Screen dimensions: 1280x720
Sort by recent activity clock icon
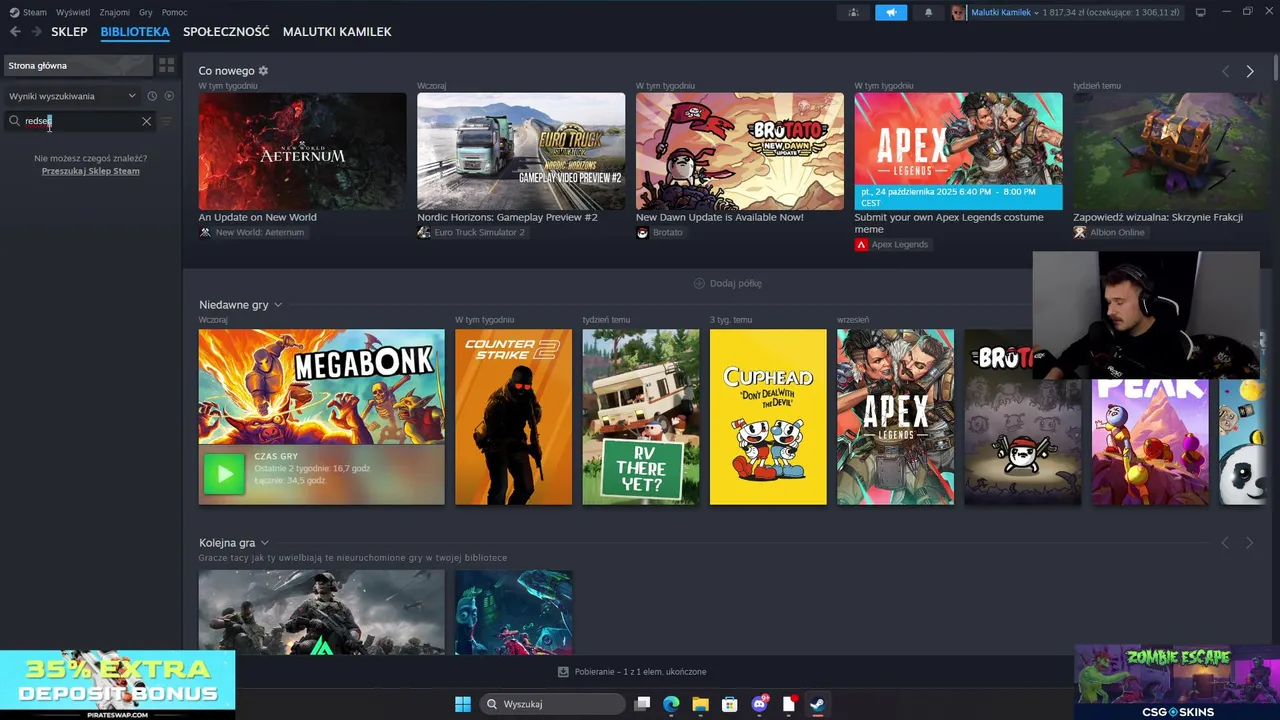point(152,96)
